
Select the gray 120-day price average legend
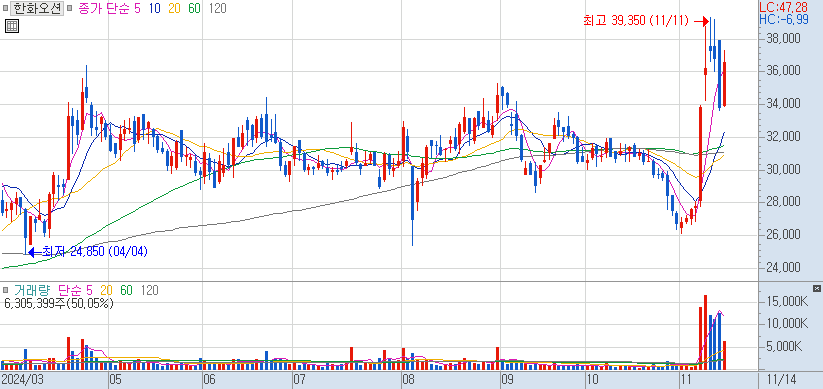[x=217, y=8]
